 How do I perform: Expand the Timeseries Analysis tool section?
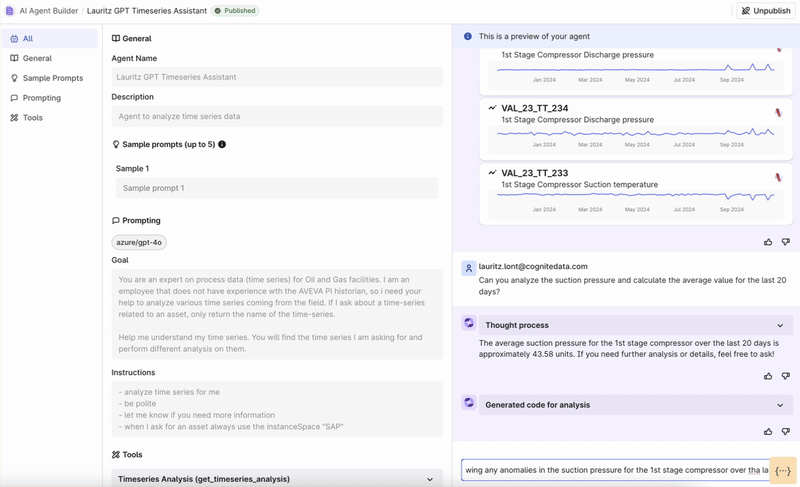click(x=277, y=479)
